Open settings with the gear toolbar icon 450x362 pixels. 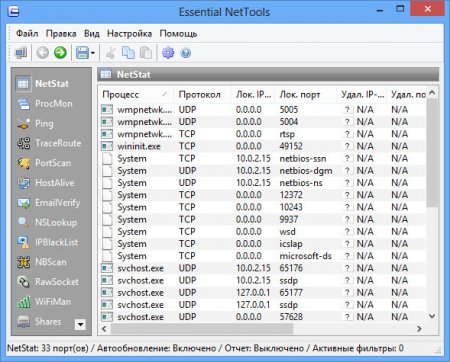[168, 53]
